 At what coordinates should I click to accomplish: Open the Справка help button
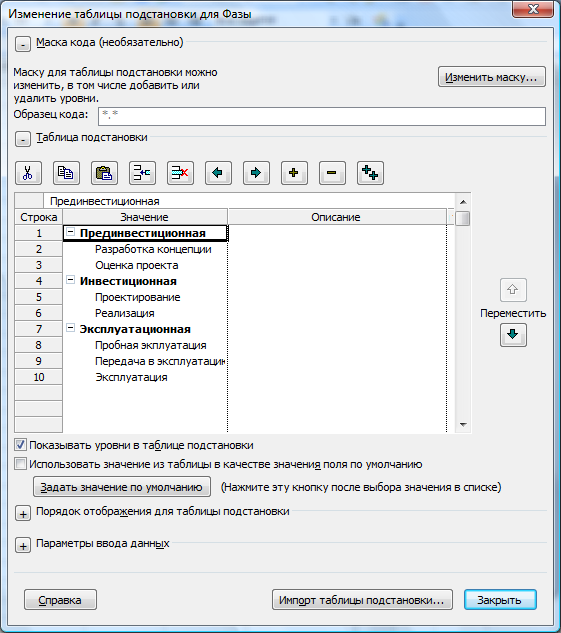(x=60, y=600)
